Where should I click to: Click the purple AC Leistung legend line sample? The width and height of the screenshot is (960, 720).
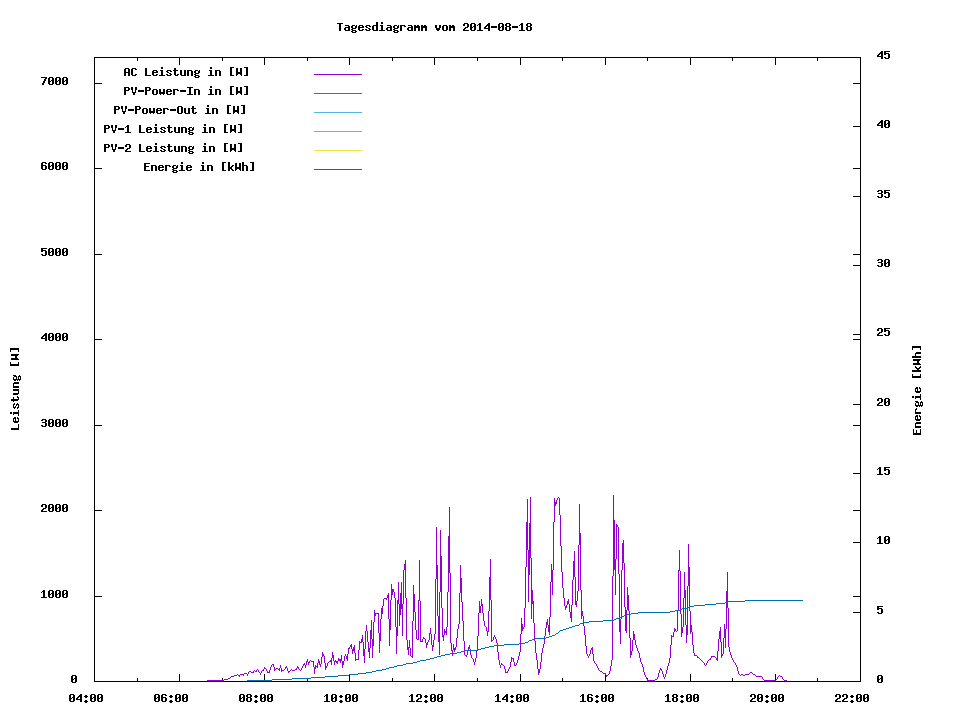coord(337,74)
